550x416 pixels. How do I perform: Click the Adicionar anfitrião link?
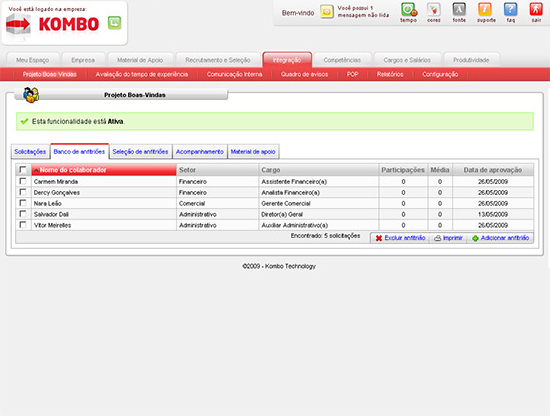point(505,238)
